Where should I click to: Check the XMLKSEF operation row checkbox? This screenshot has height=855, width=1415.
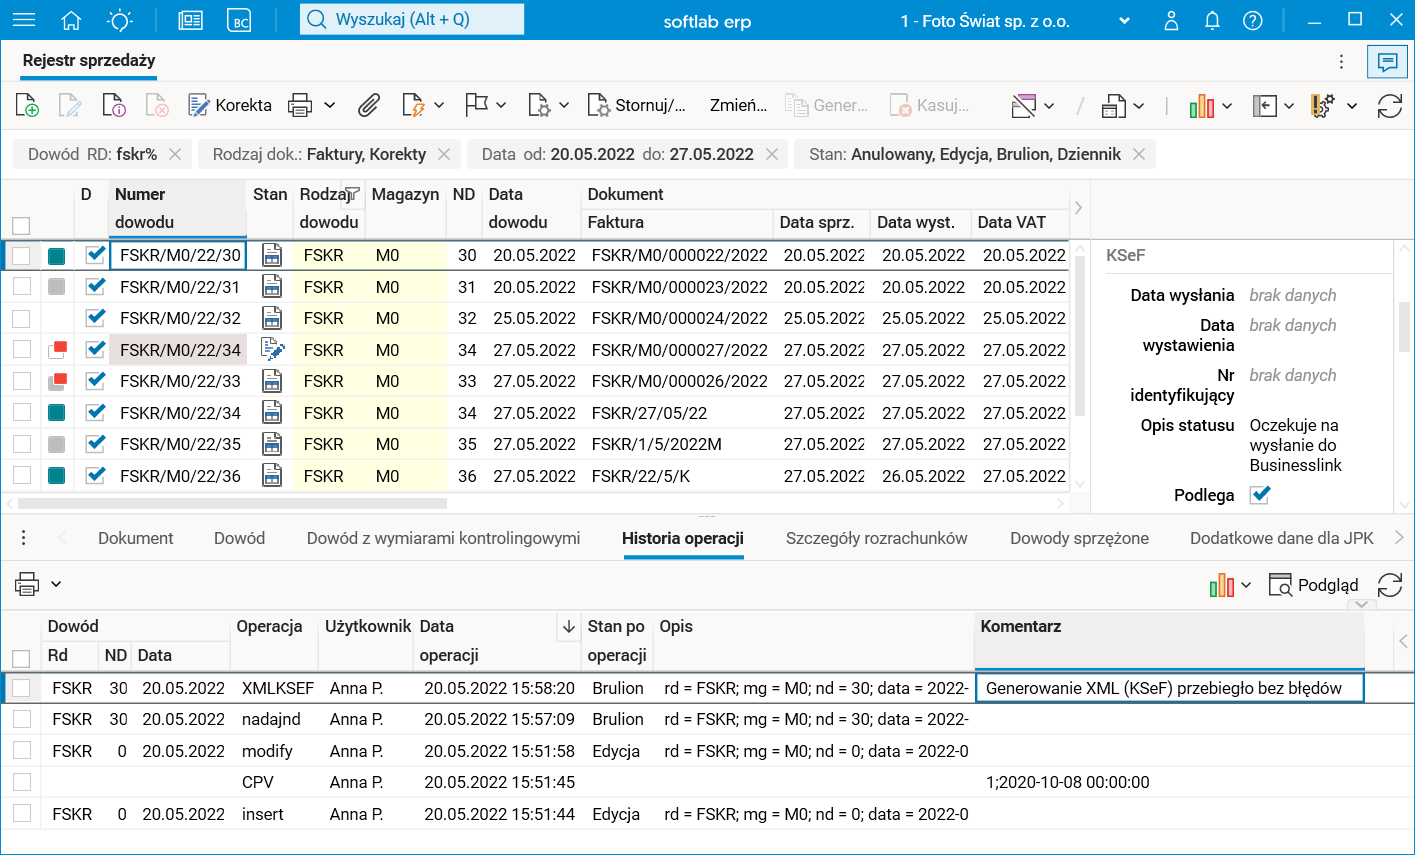[x=21, y=688]
